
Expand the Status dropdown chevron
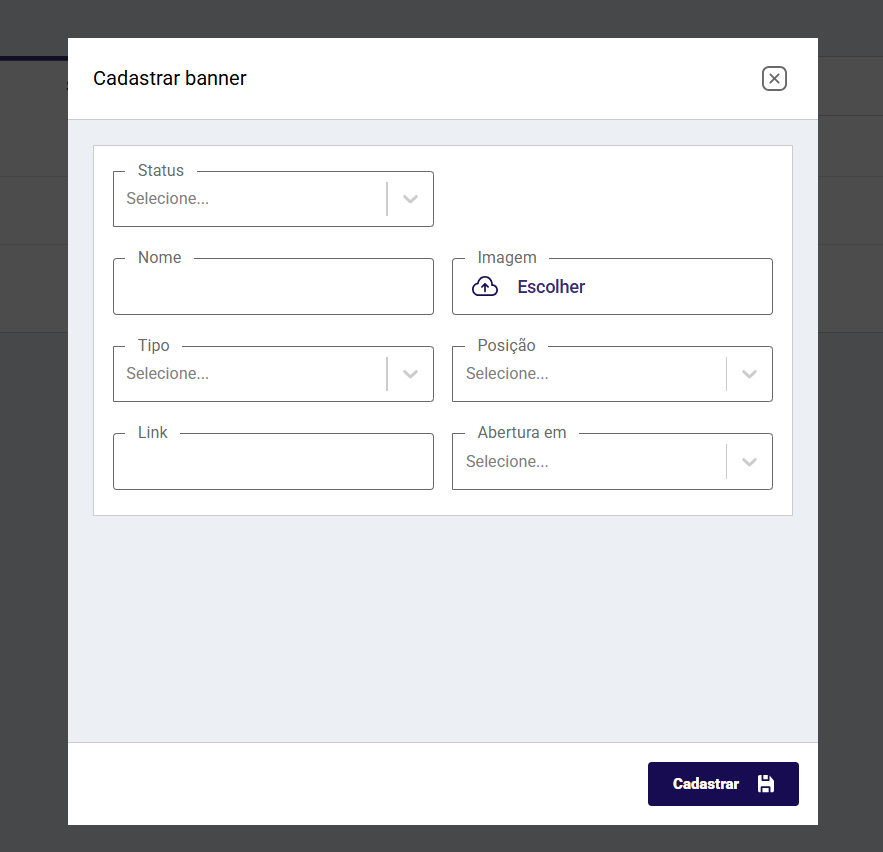click(411, 199)
